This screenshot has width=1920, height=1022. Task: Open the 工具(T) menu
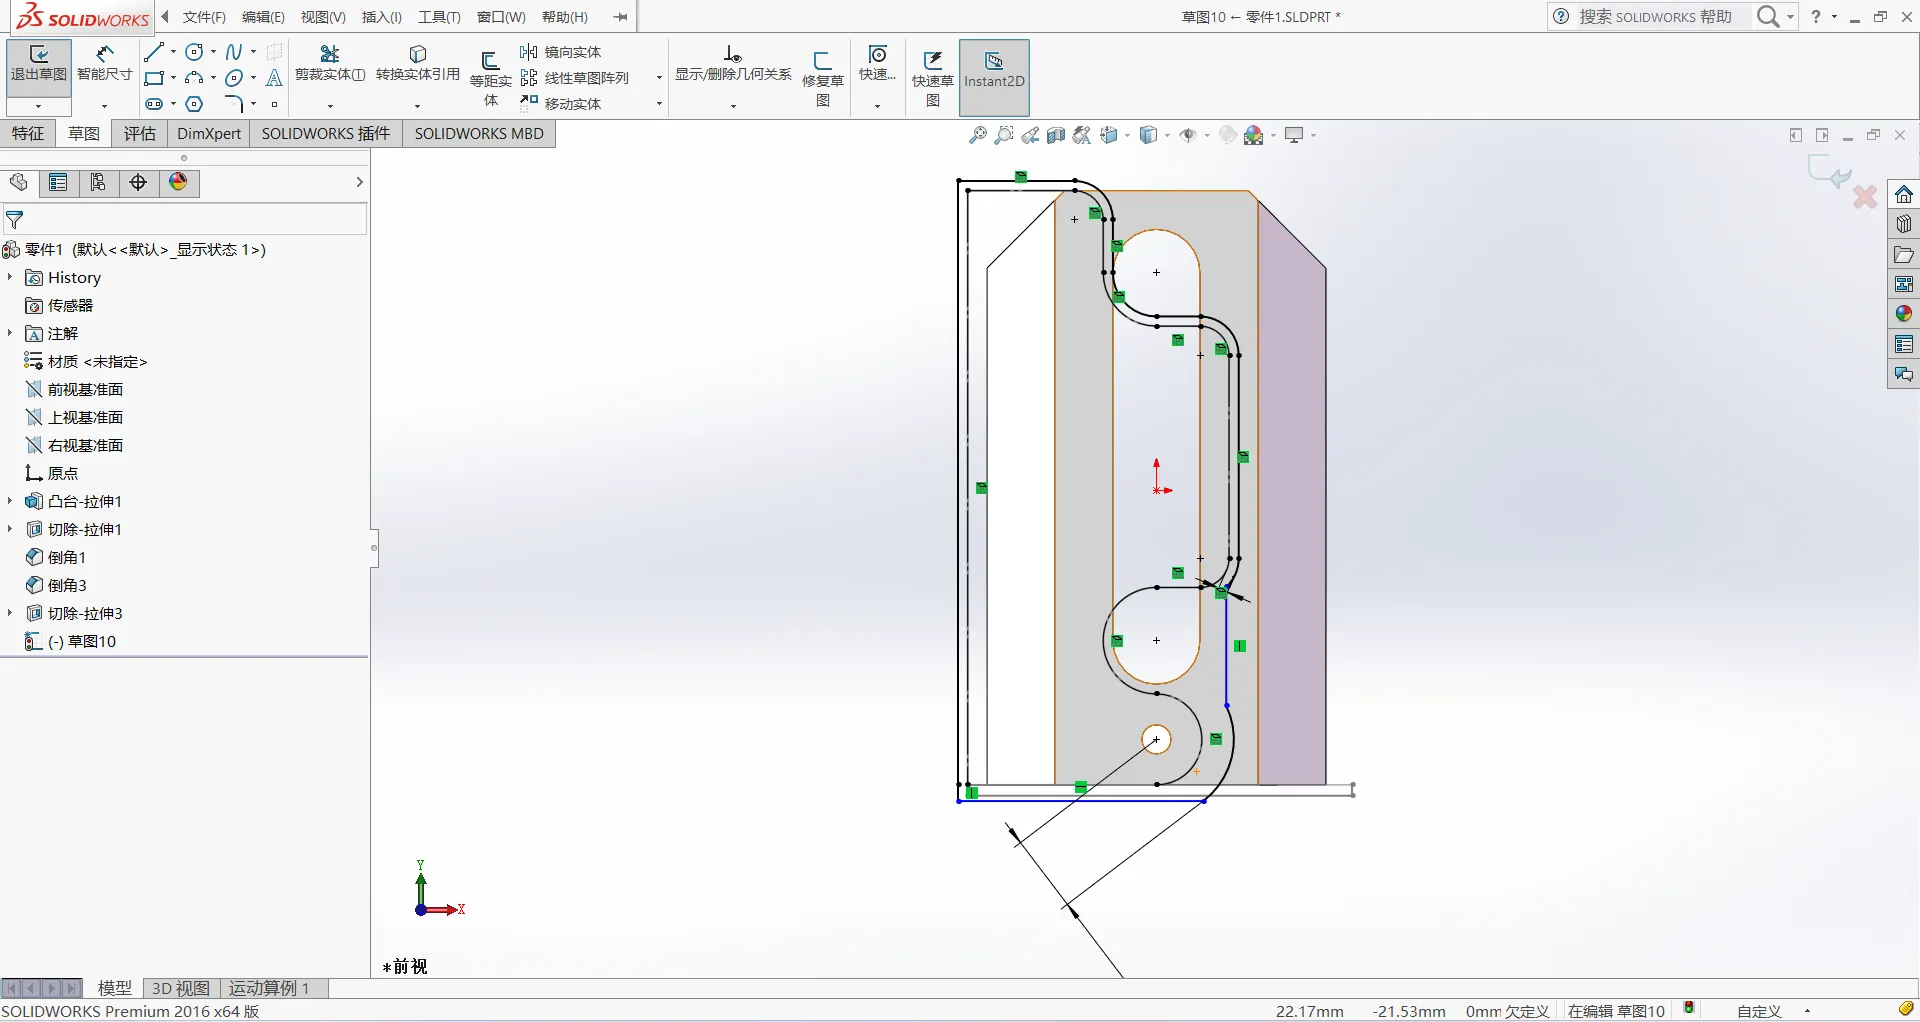439,17
